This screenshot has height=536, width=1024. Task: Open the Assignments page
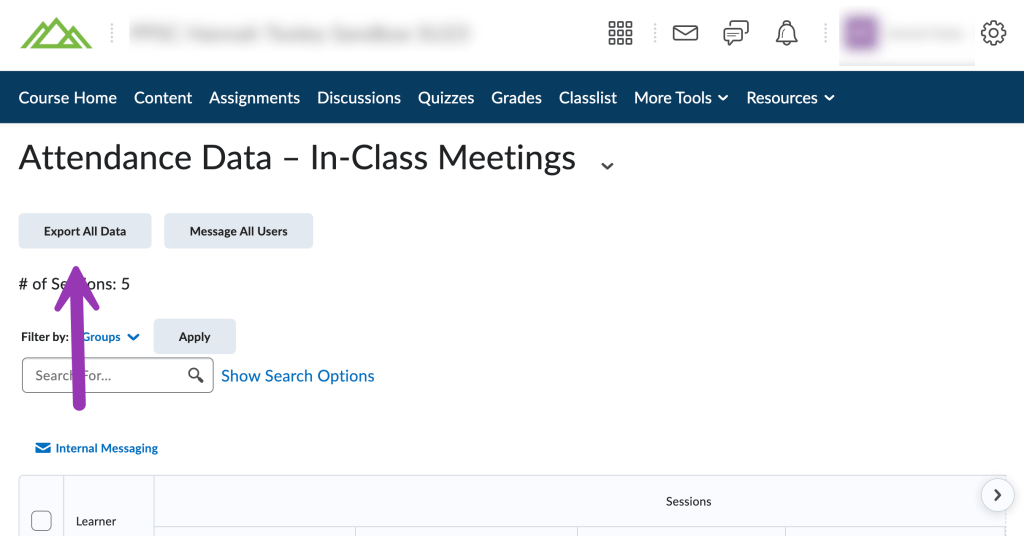point(254,97)
